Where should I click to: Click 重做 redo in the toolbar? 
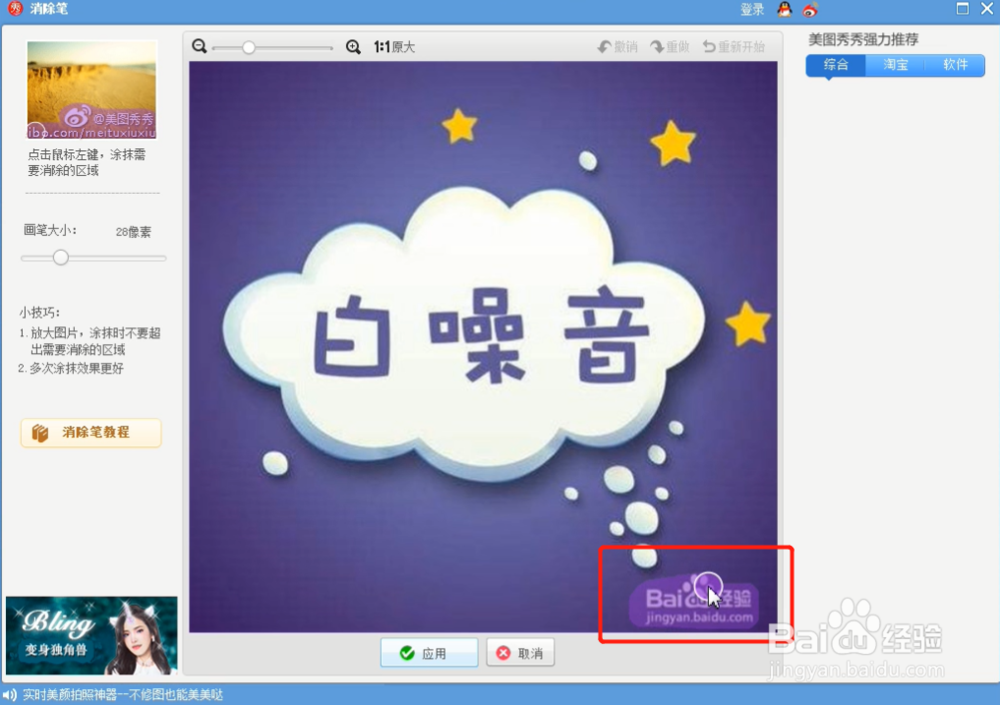pos(670,47)
